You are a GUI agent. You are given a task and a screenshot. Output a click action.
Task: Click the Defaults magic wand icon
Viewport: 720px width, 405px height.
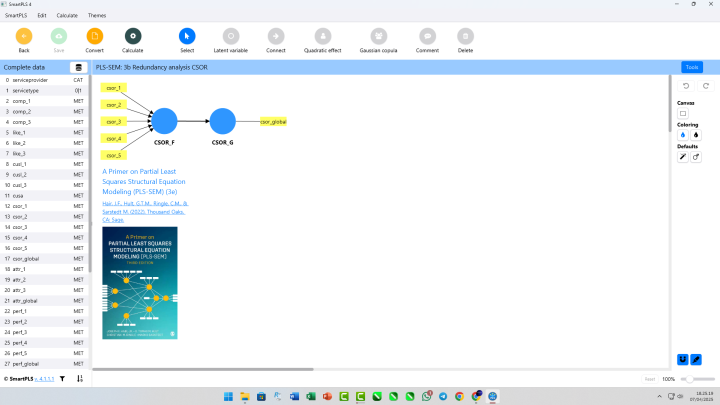click(x=683, y=157)
